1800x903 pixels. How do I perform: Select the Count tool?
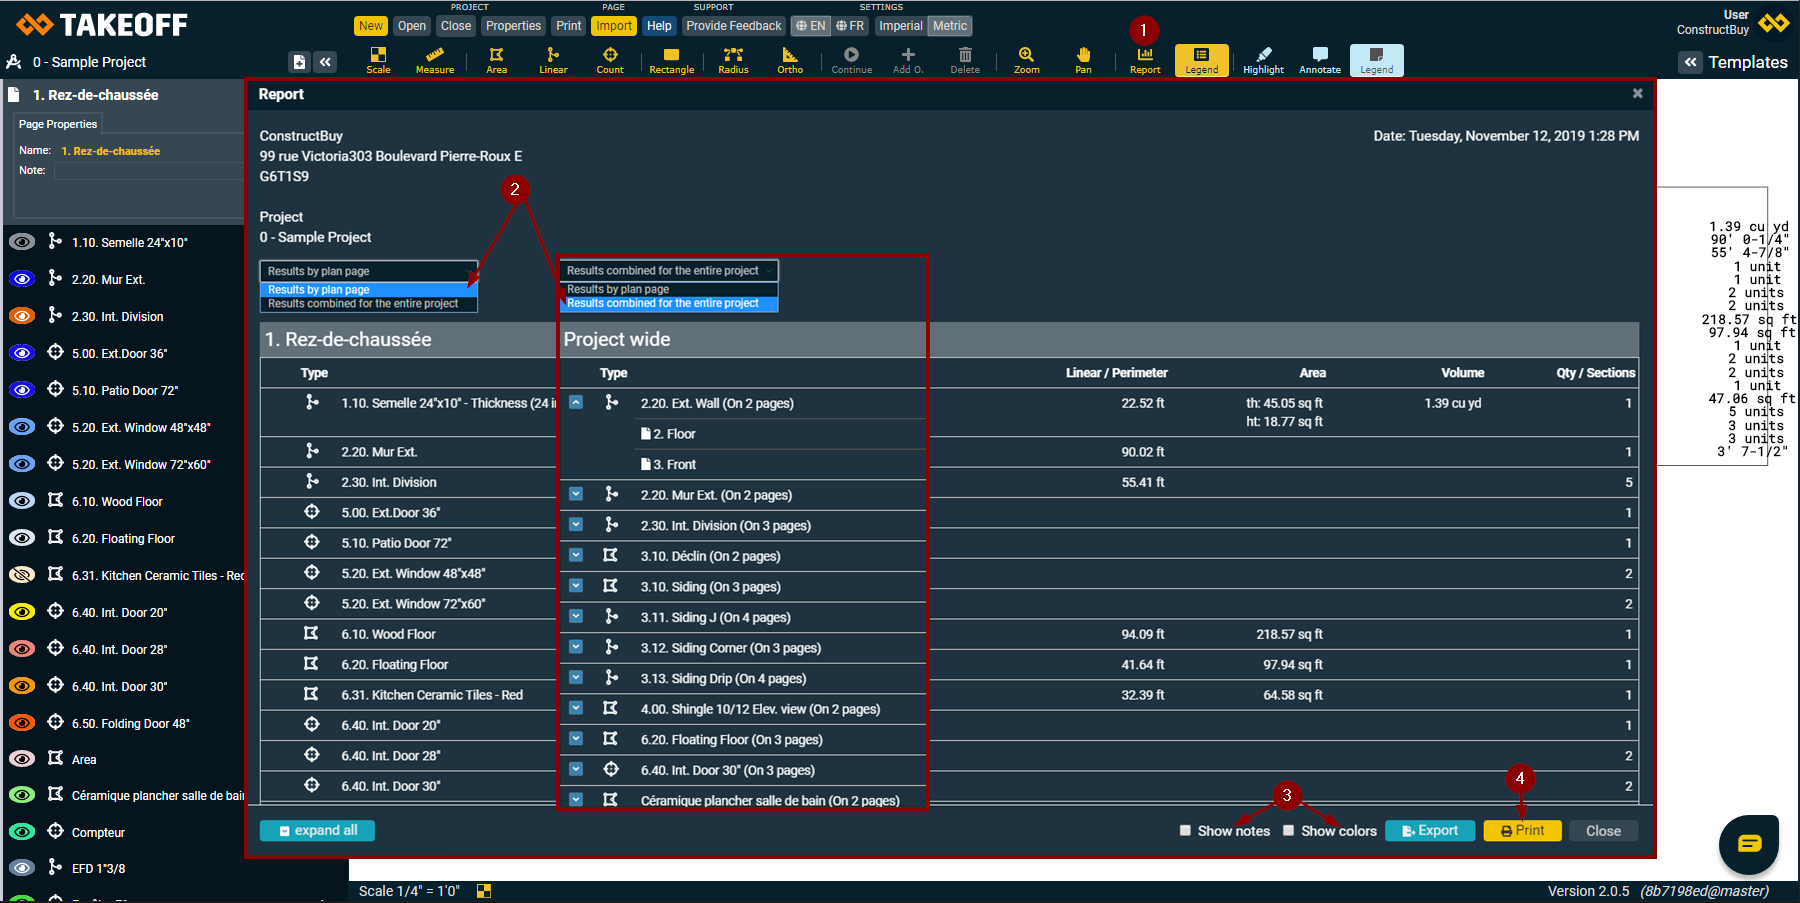tap(610, 60)
